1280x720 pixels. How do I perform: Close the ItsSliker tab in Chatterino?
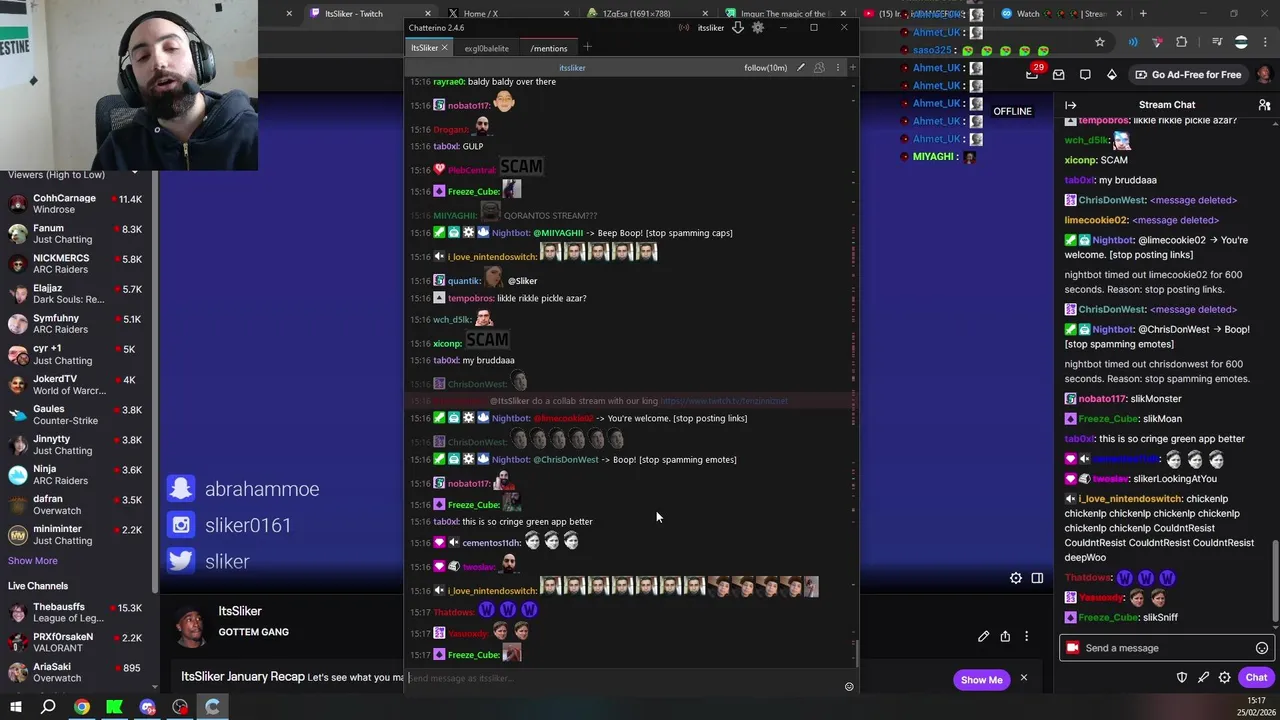(x=445, y=48)
